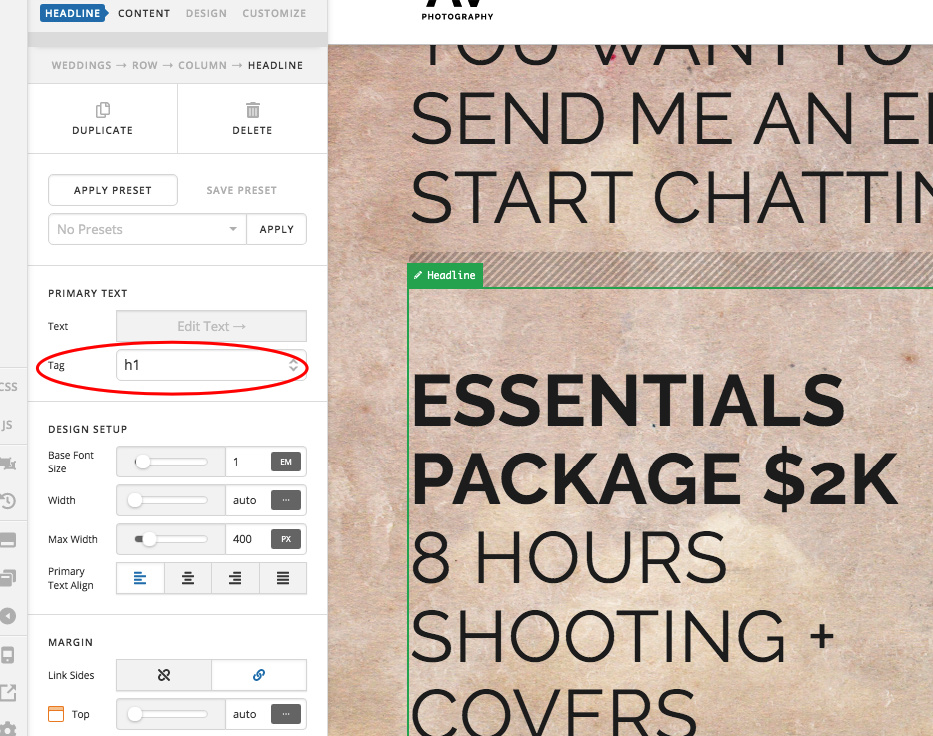This screenshot has height=736, width=933.
Task: Switch to the Customize tab
Action: (274, 13)
